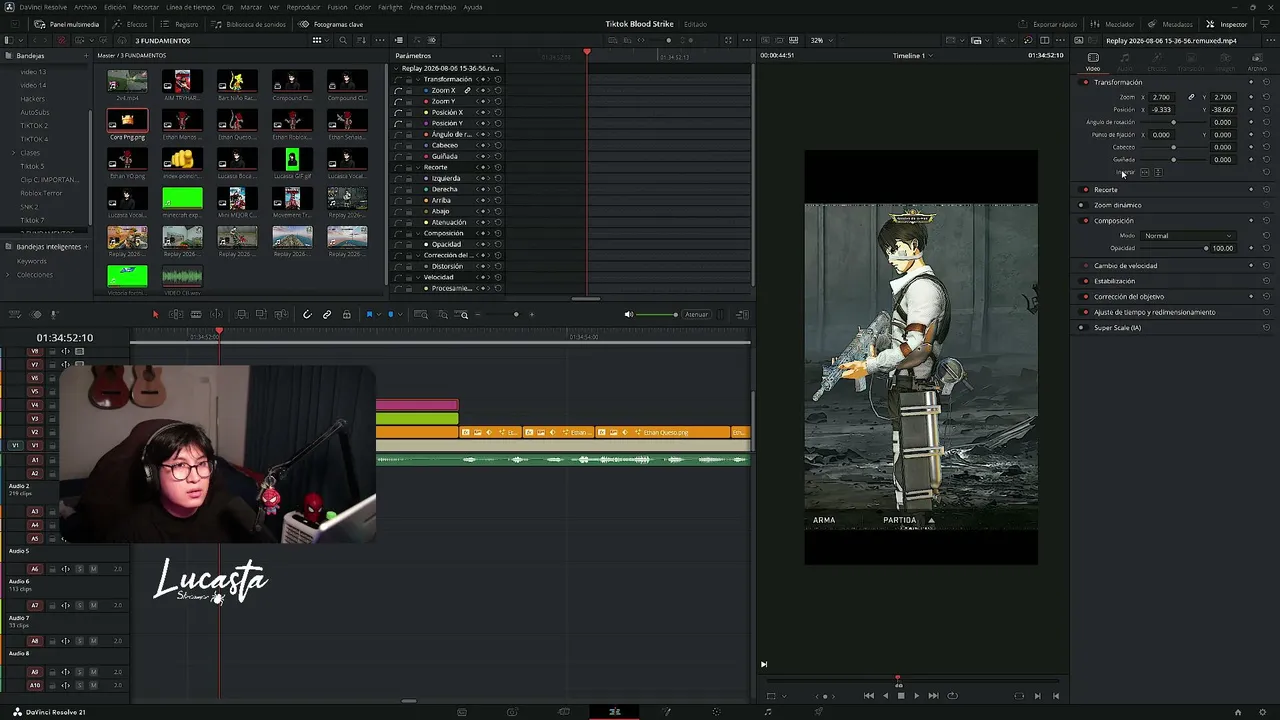Image resolution: width=1280 pixels, height=720 pixels.
Task: Stop playback in the viewer
Action: [x=900, y=696]
